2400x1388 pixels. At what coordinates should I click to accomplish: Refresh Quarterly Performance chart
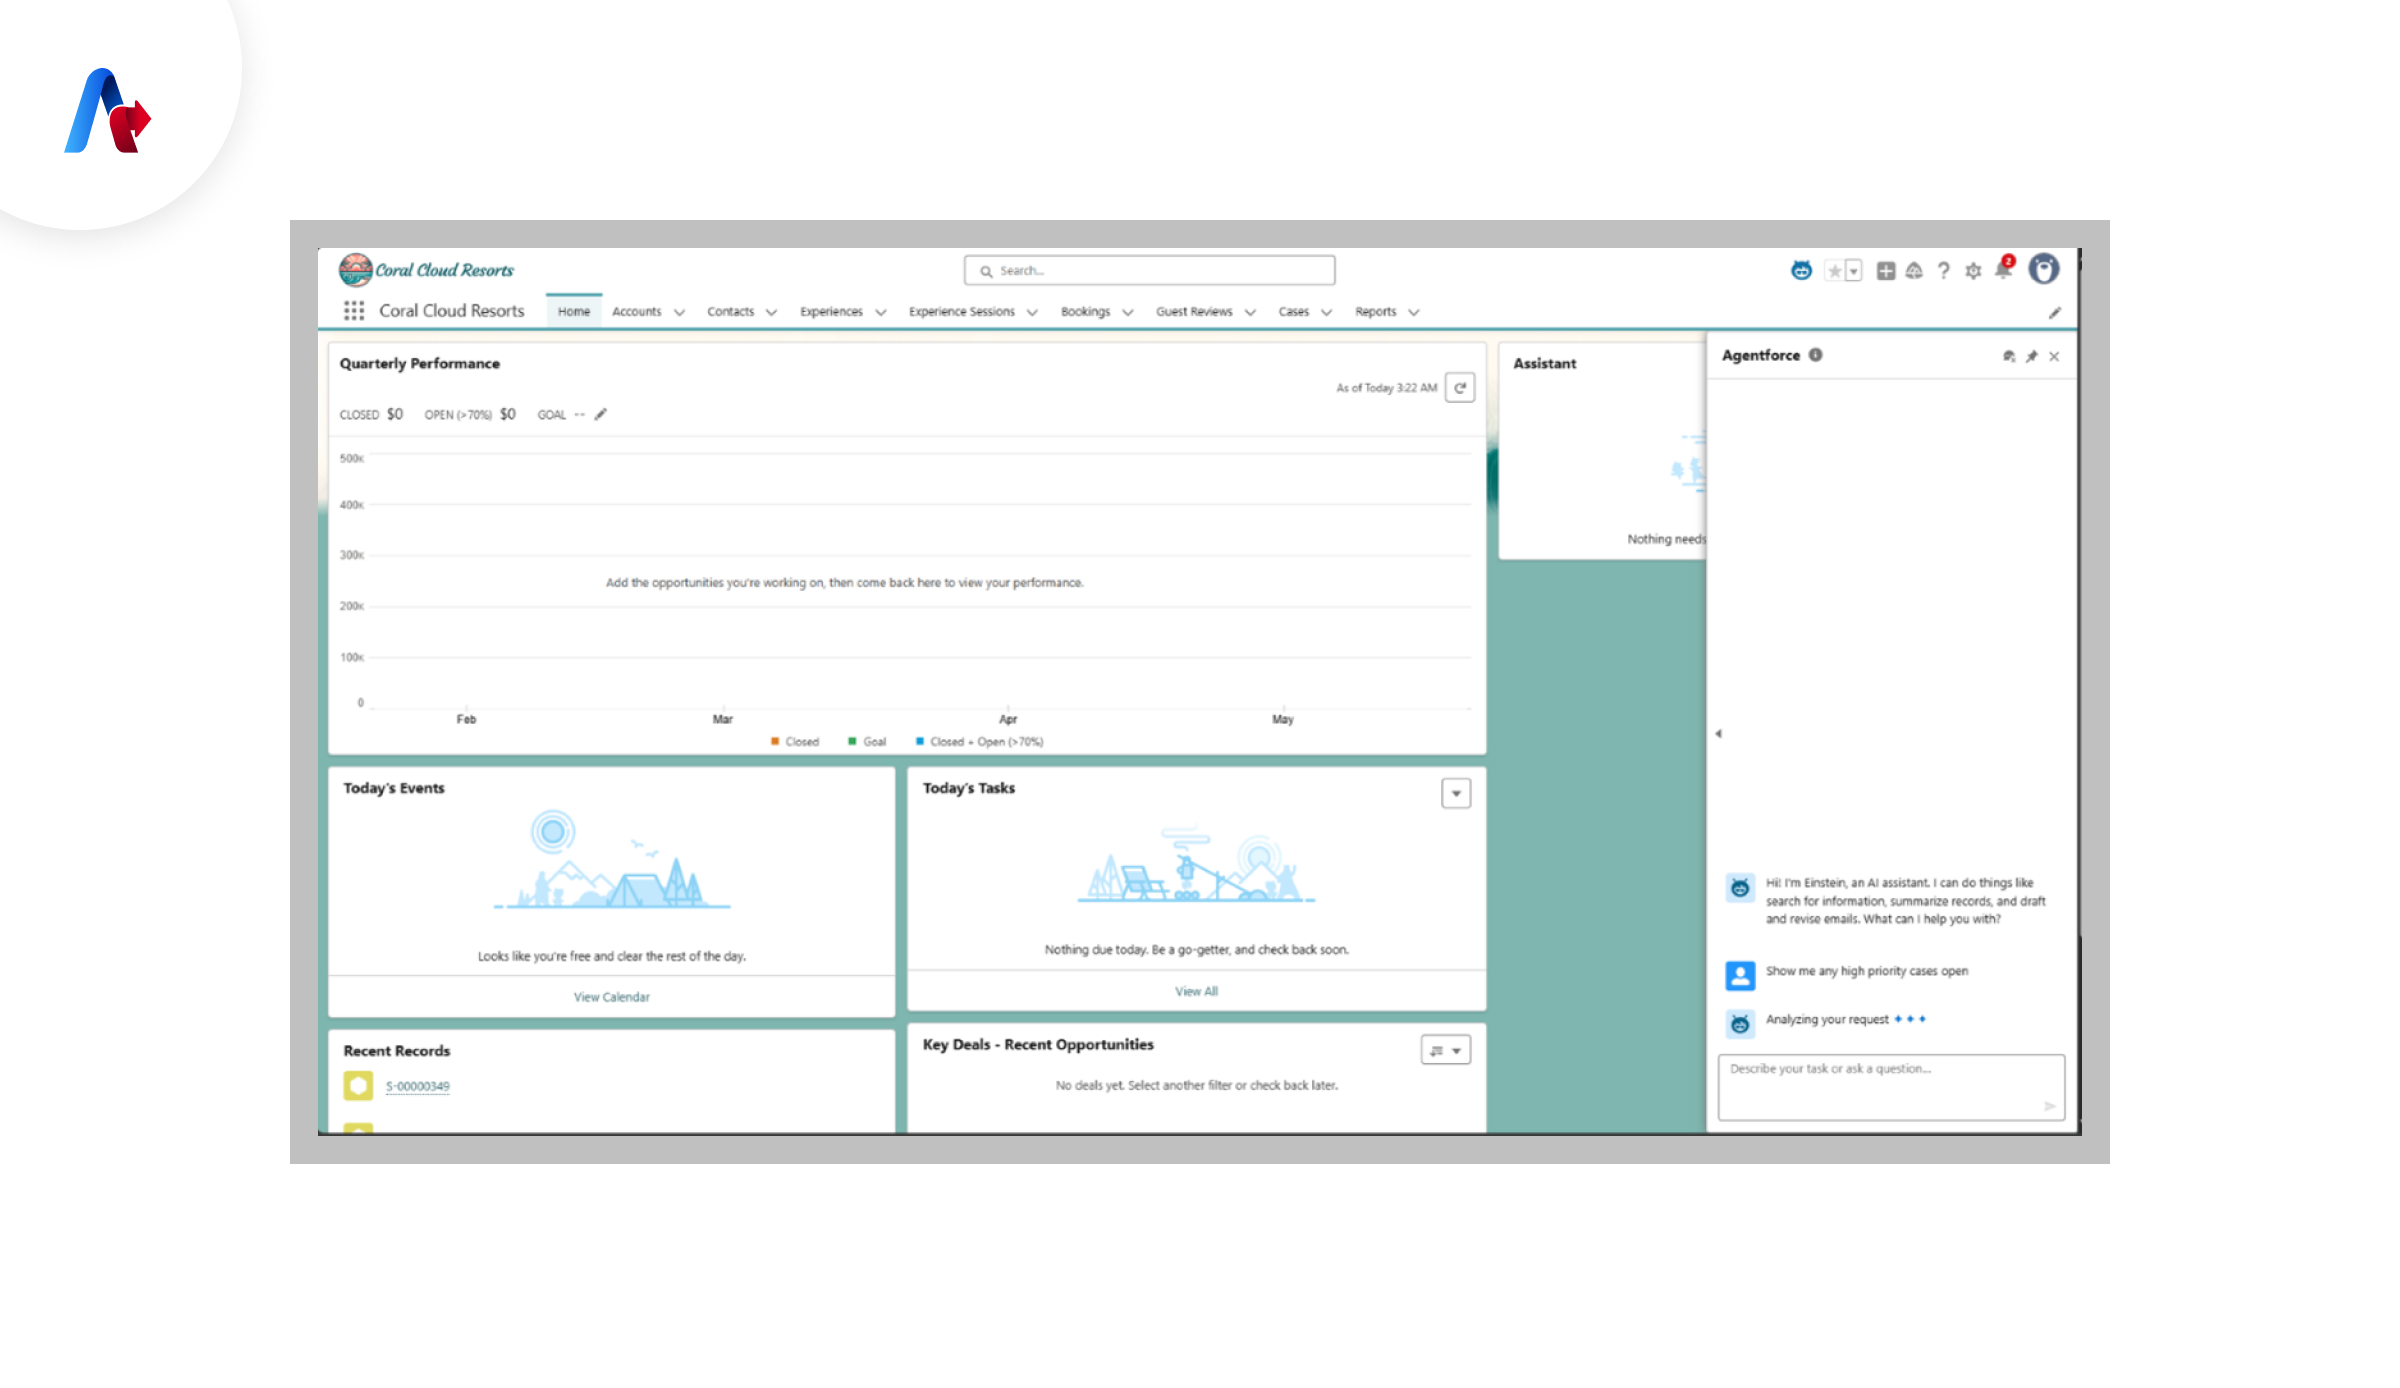click(x=1460, y=388)
